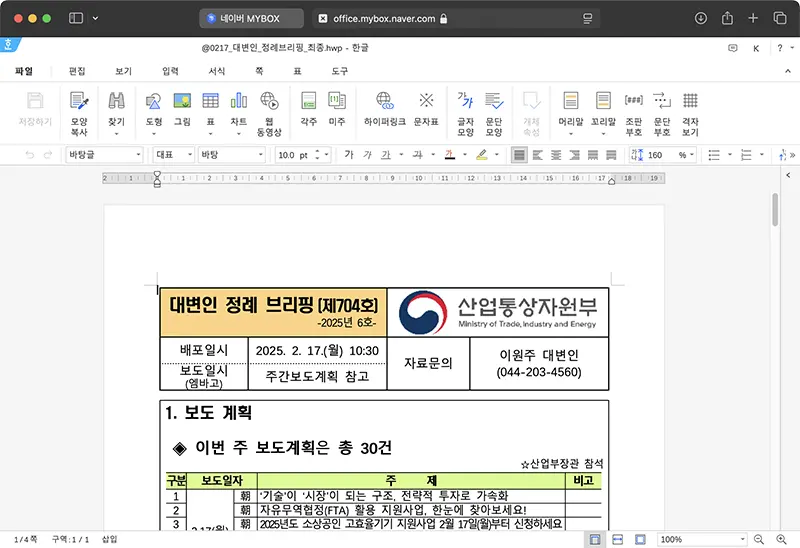Apply the yellow highlighter color
Viewport: 800px width, 548px height.
(482, 155)
